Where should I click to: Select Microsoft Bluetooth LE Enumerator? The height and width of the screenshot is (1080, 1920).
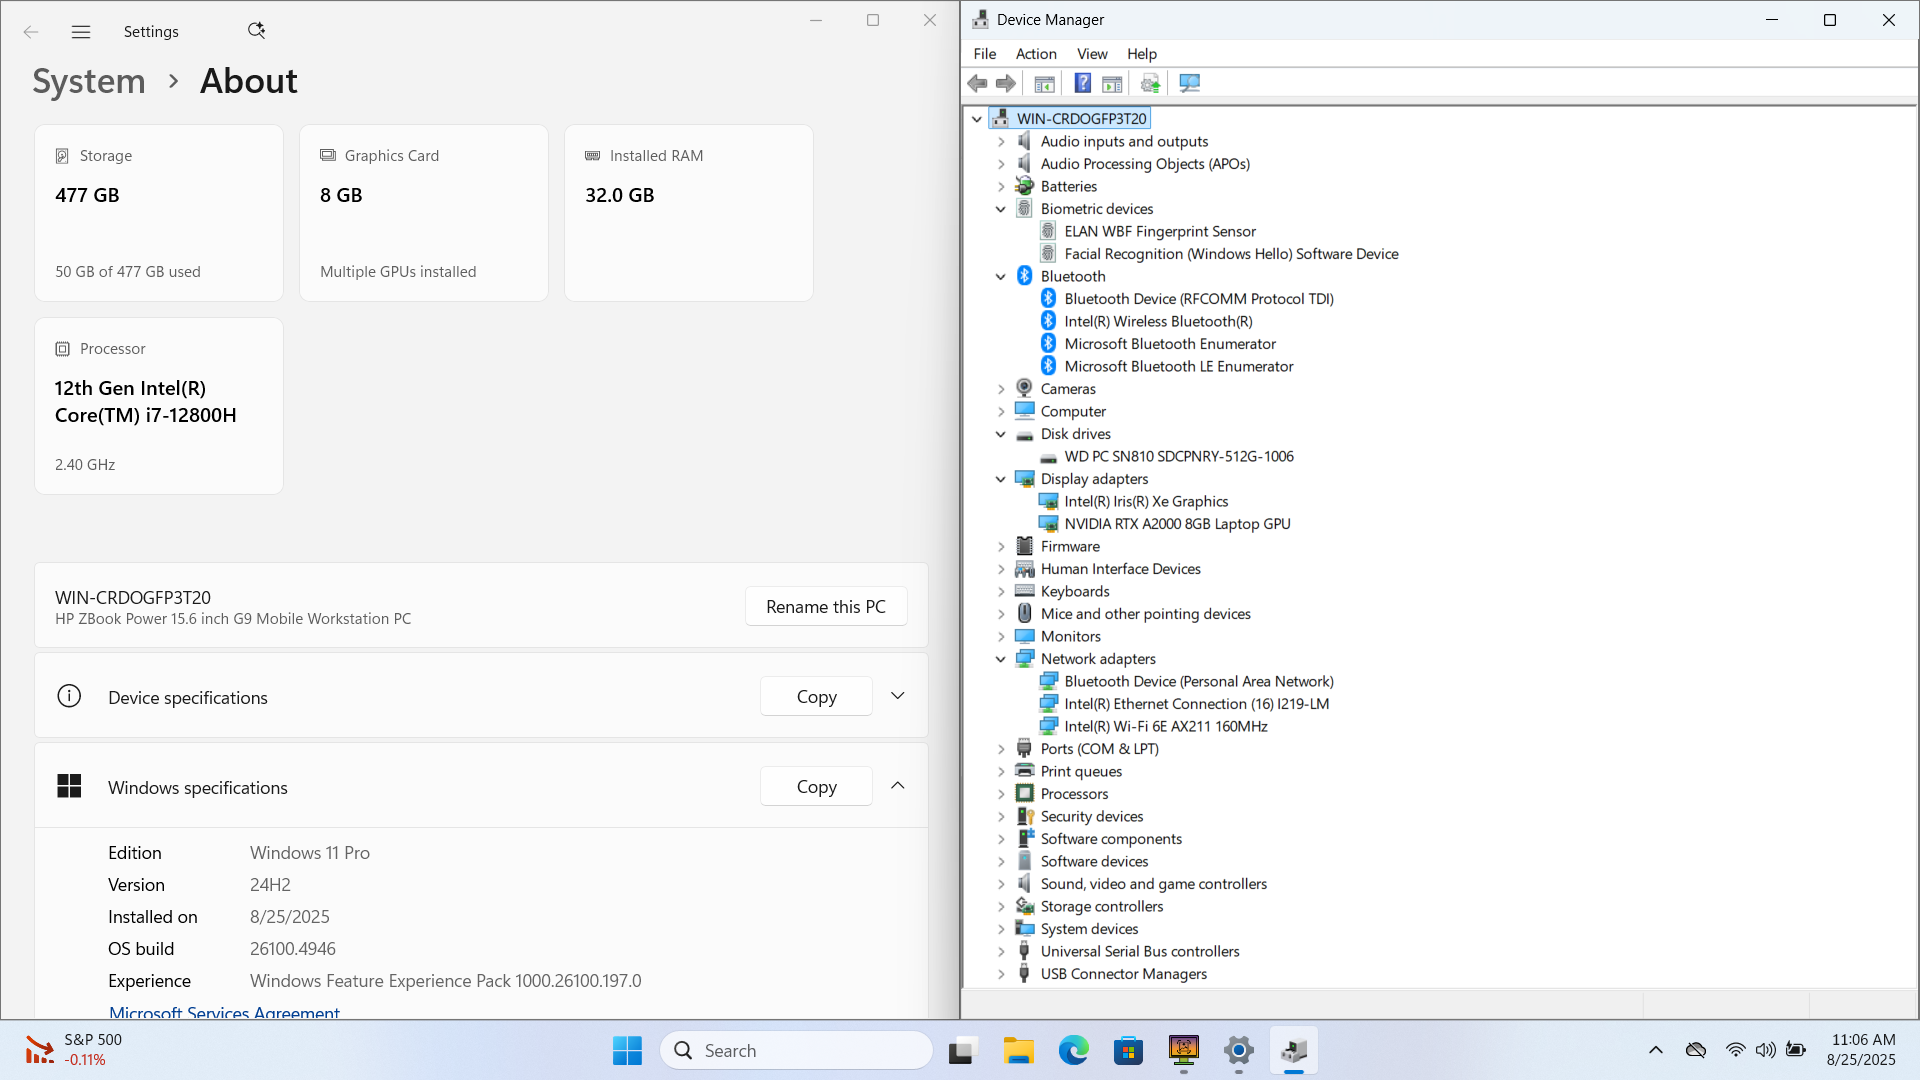click(1178, 366)
